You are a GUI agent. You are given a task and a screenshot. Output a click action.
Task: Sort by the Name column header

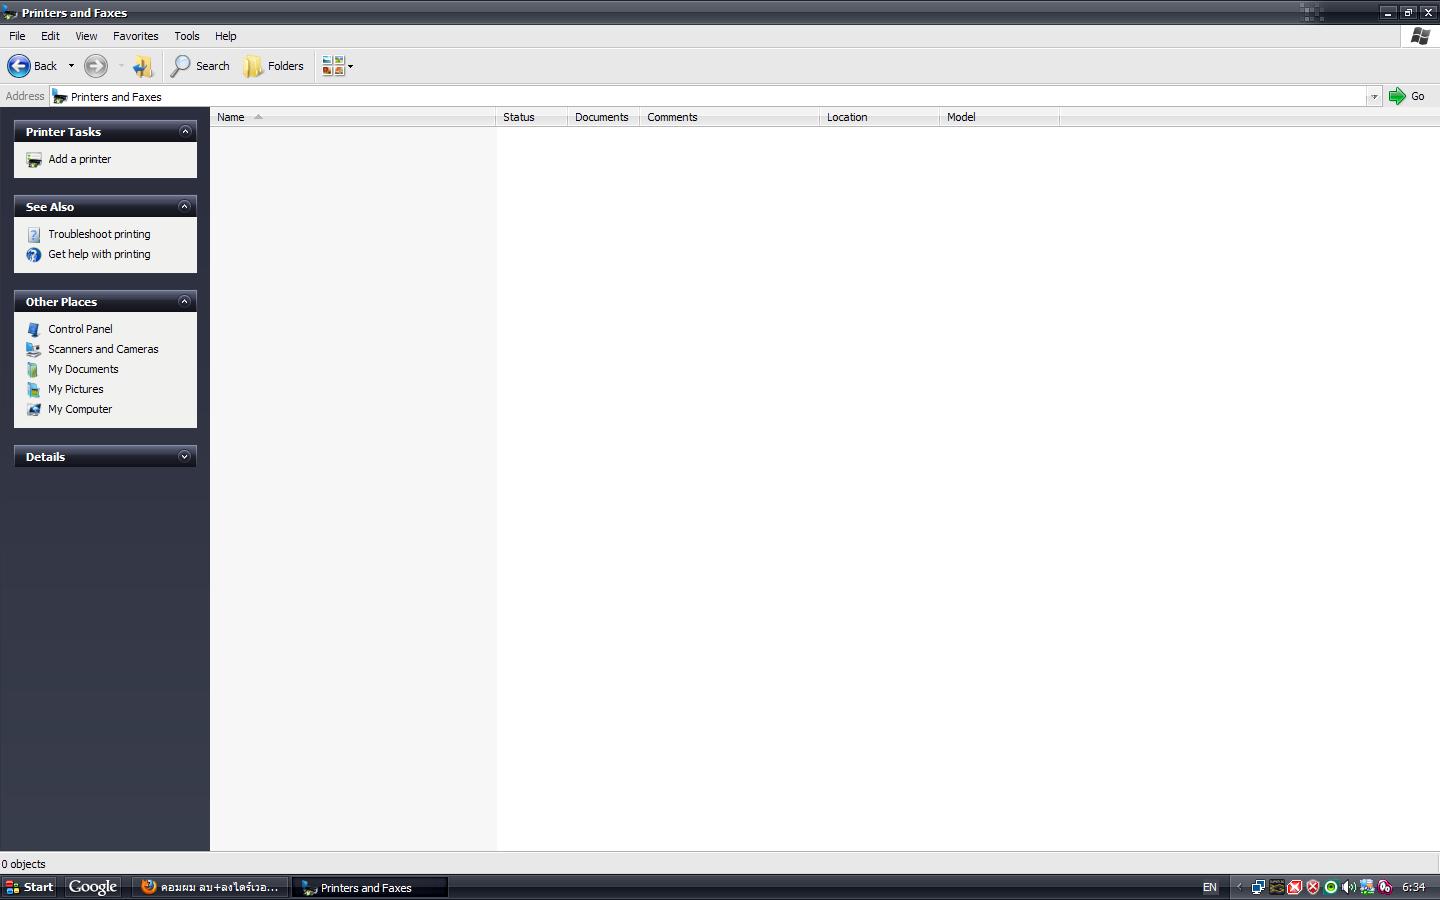pyautogui.click(x=352, y=117)
